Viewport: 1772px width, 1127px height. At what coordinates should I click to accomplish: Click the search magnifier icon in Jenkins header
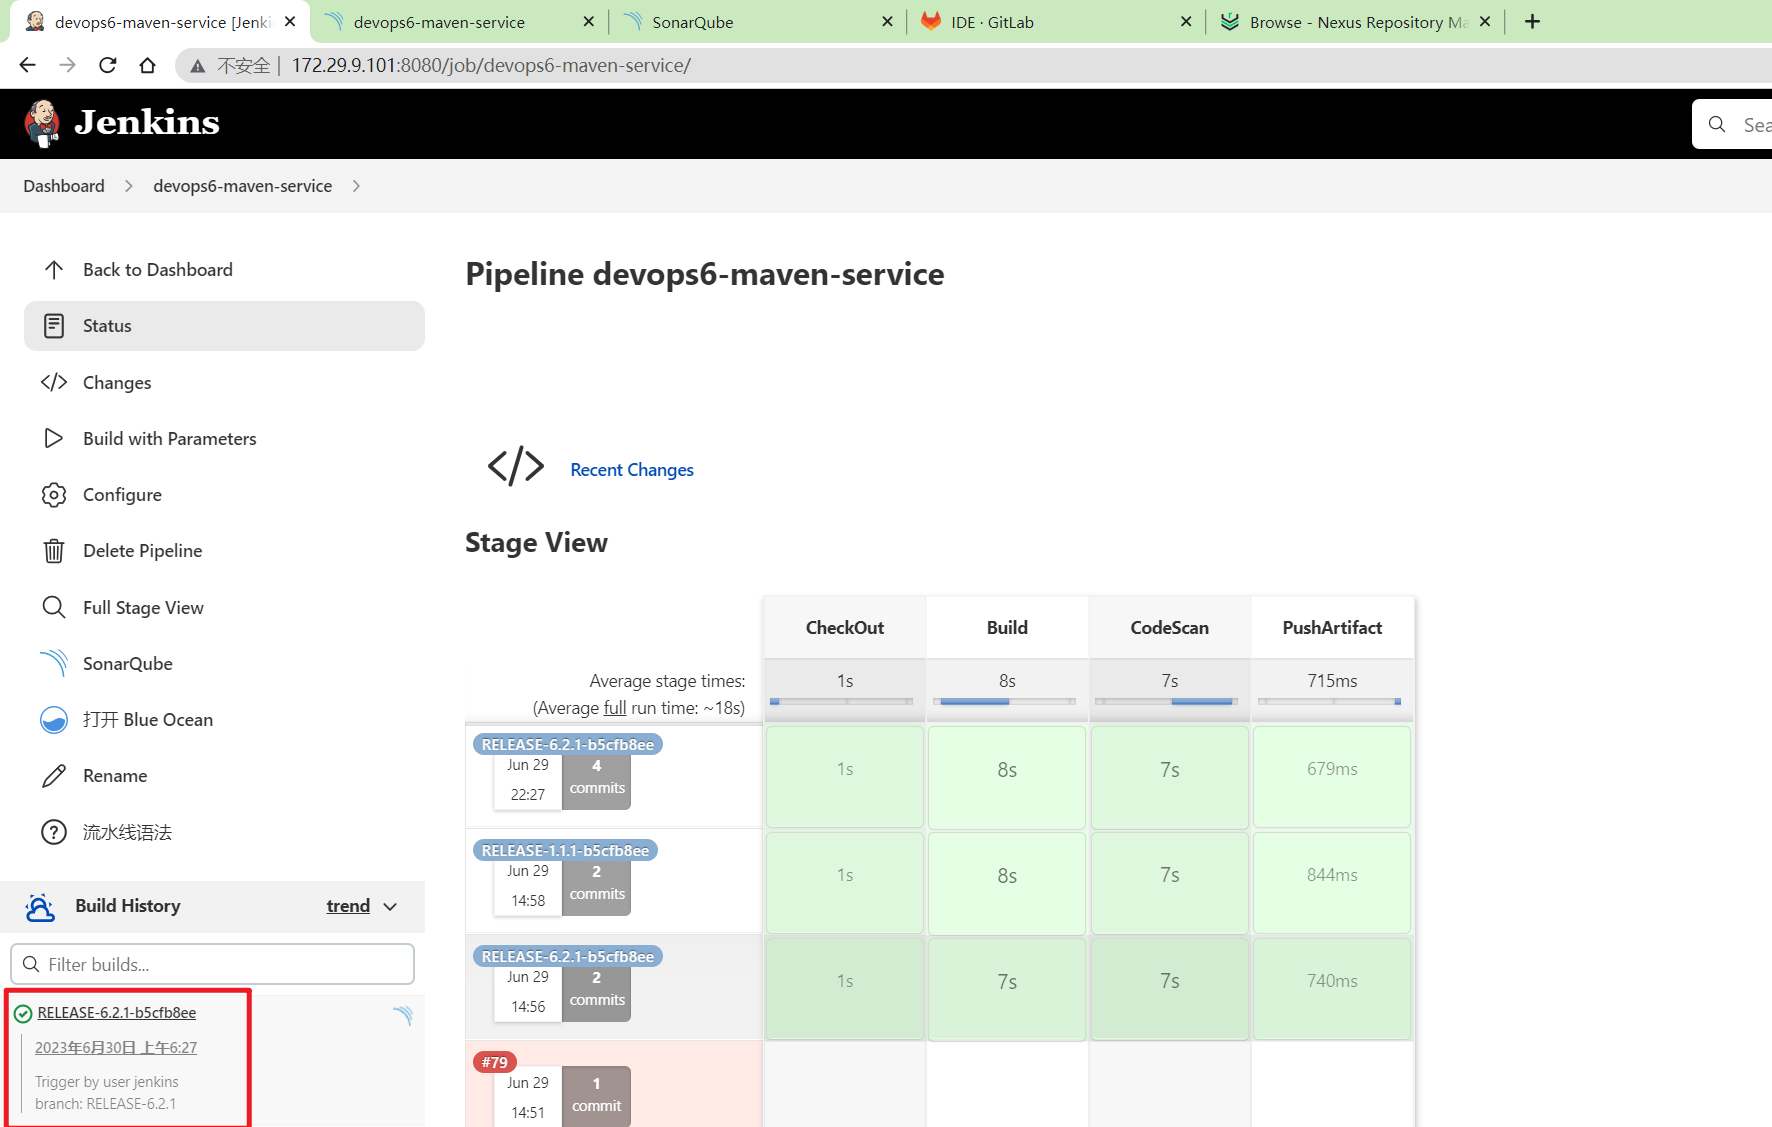click(1717, 124)
